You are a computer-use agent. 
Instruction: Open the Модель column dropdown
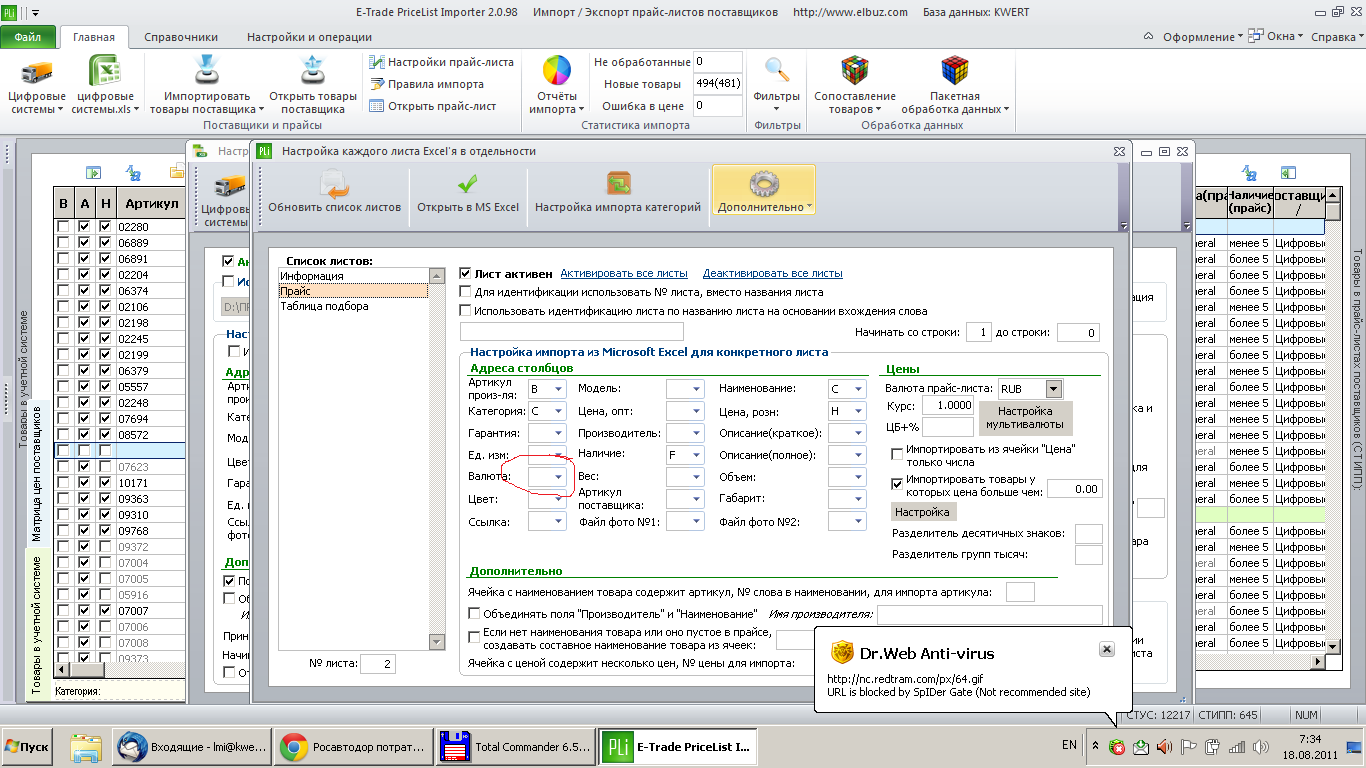(x=697, y=388)
